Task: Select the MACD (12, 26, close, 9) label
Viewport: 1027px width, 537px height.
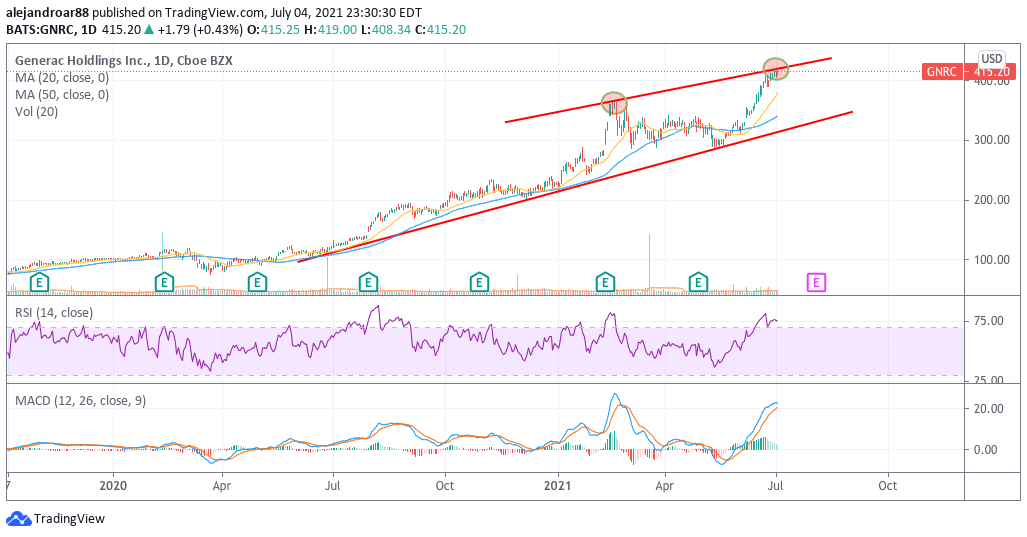Action: point(81,400)
